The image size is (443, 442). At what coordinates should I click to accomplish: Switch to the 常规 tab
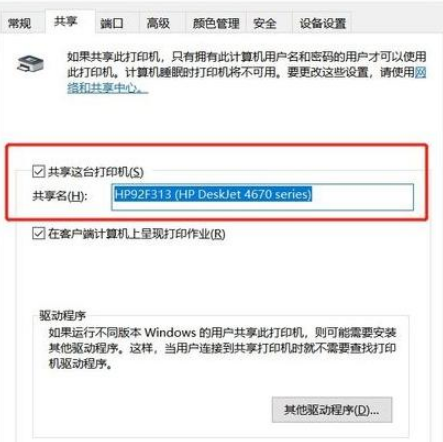(20, 23)
